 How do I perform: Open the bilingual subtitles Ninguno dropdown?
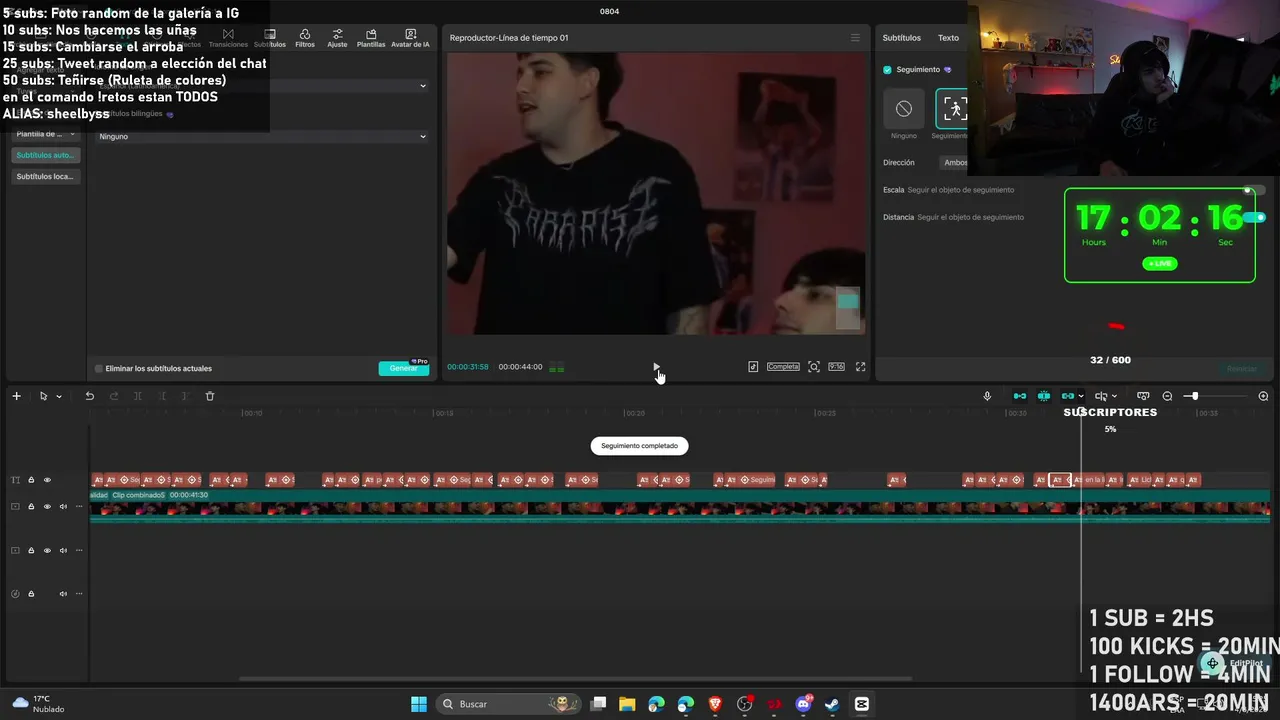[x=262, y=136]
